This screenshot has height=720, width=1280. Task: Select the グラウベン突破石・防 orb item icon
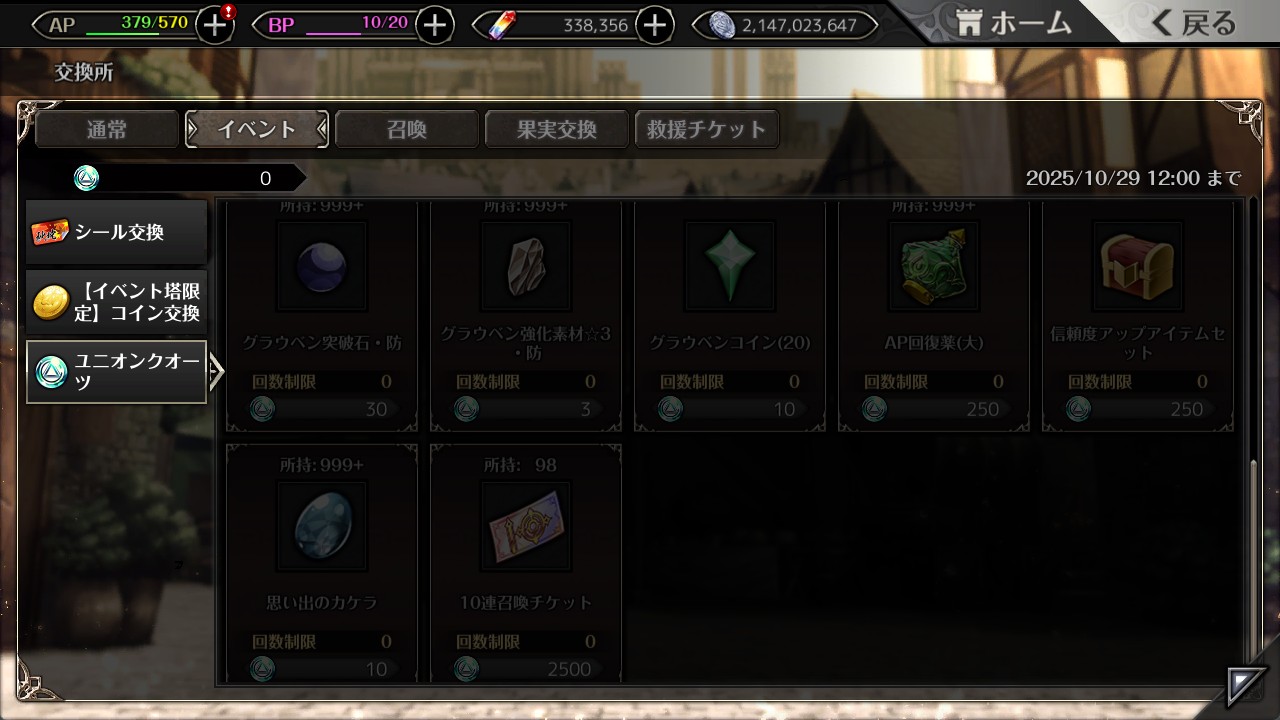(322, 266)
